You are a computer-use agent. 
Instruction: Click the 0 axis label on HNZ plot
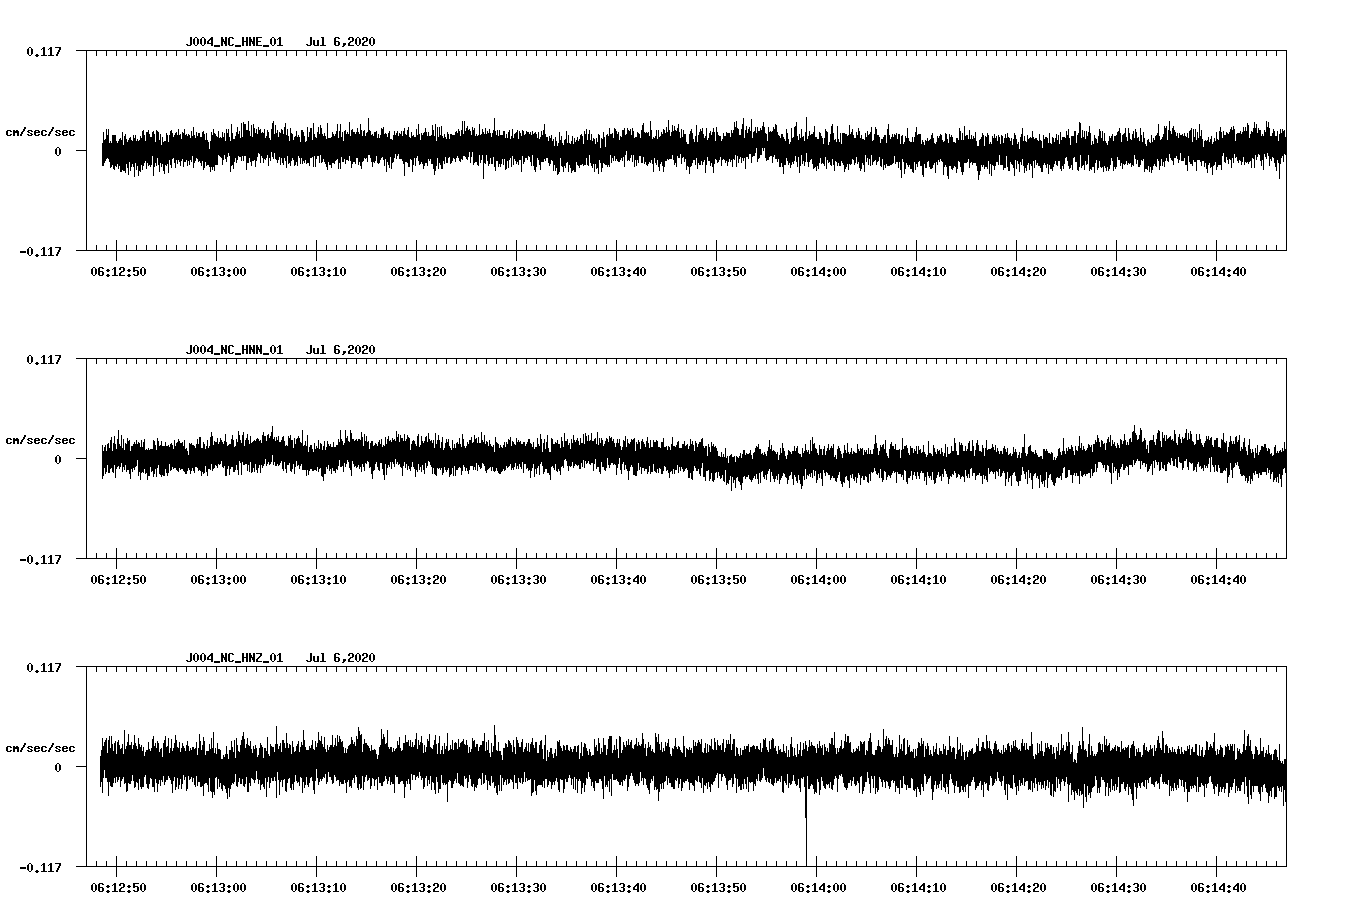pos(58,767)
